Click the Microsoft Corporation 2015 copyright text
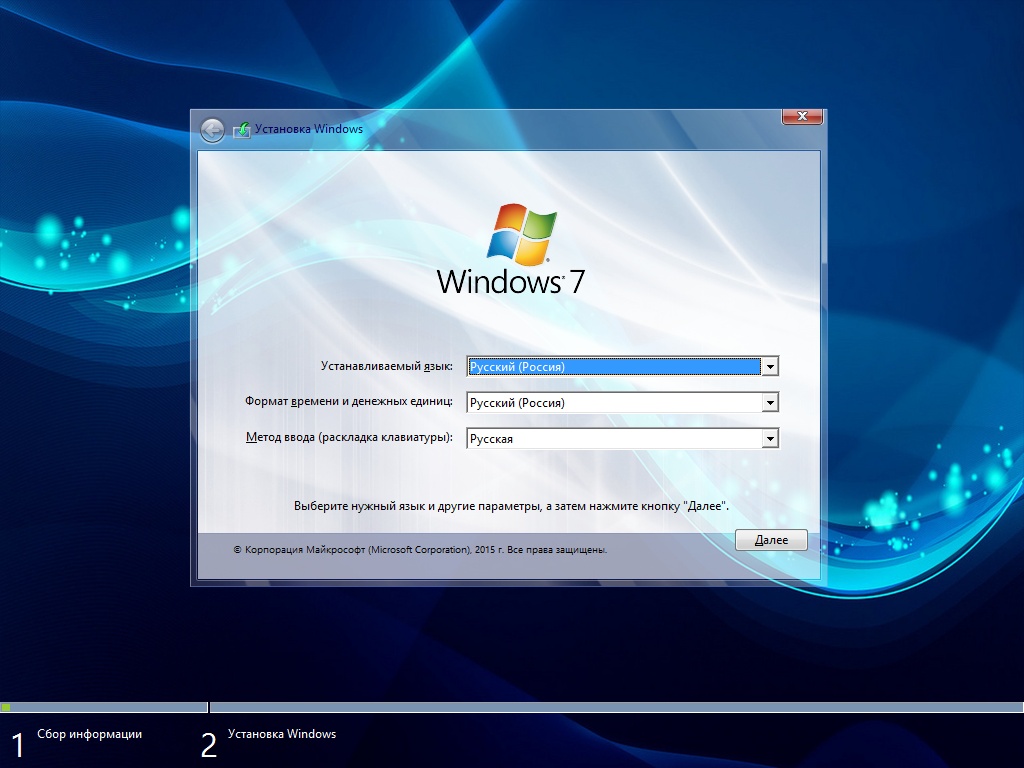 tap(420, 550)
